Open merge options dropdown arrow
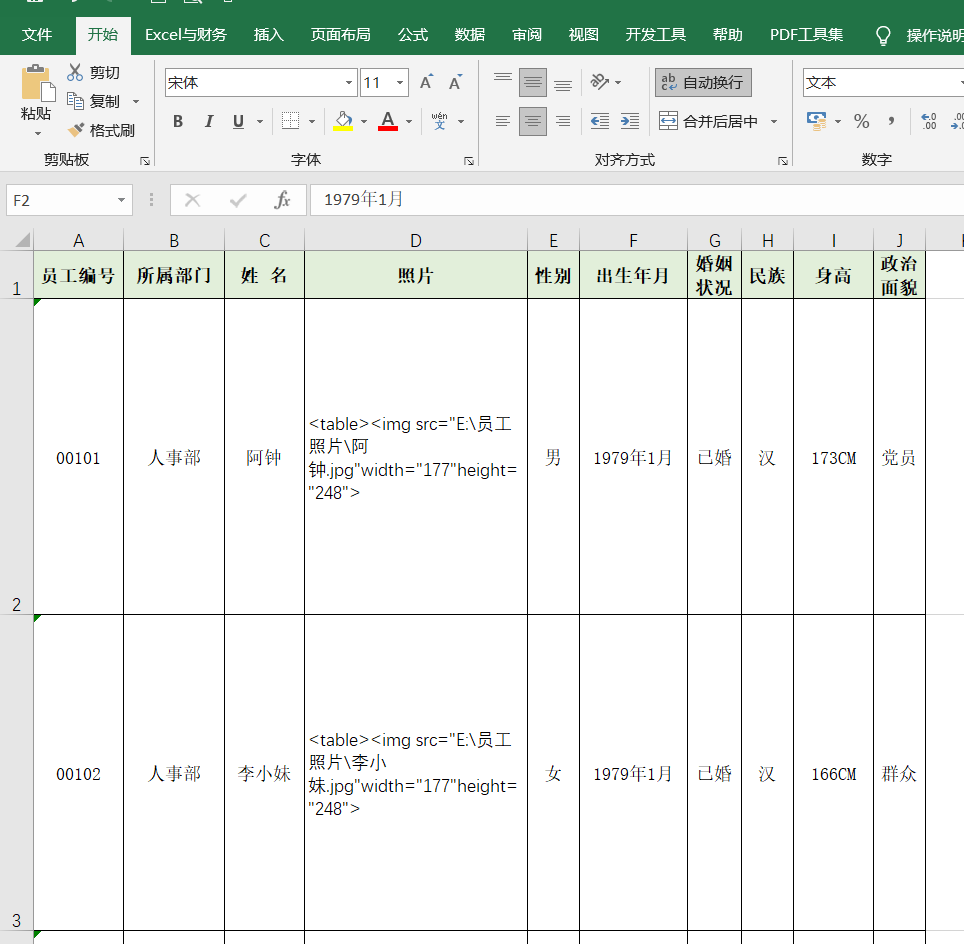The image size is (964, 944). 774,122
